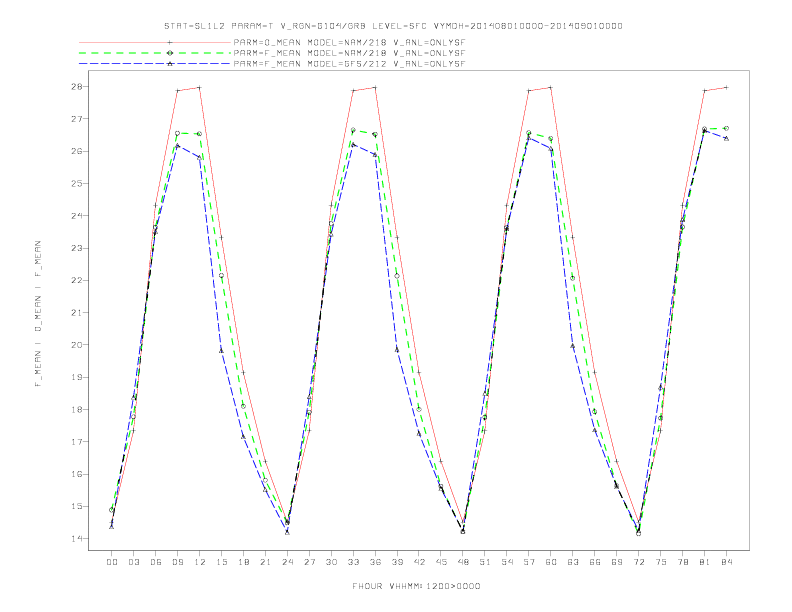
Task: Click the x-axis tick label 66
Action: [595, 562]
